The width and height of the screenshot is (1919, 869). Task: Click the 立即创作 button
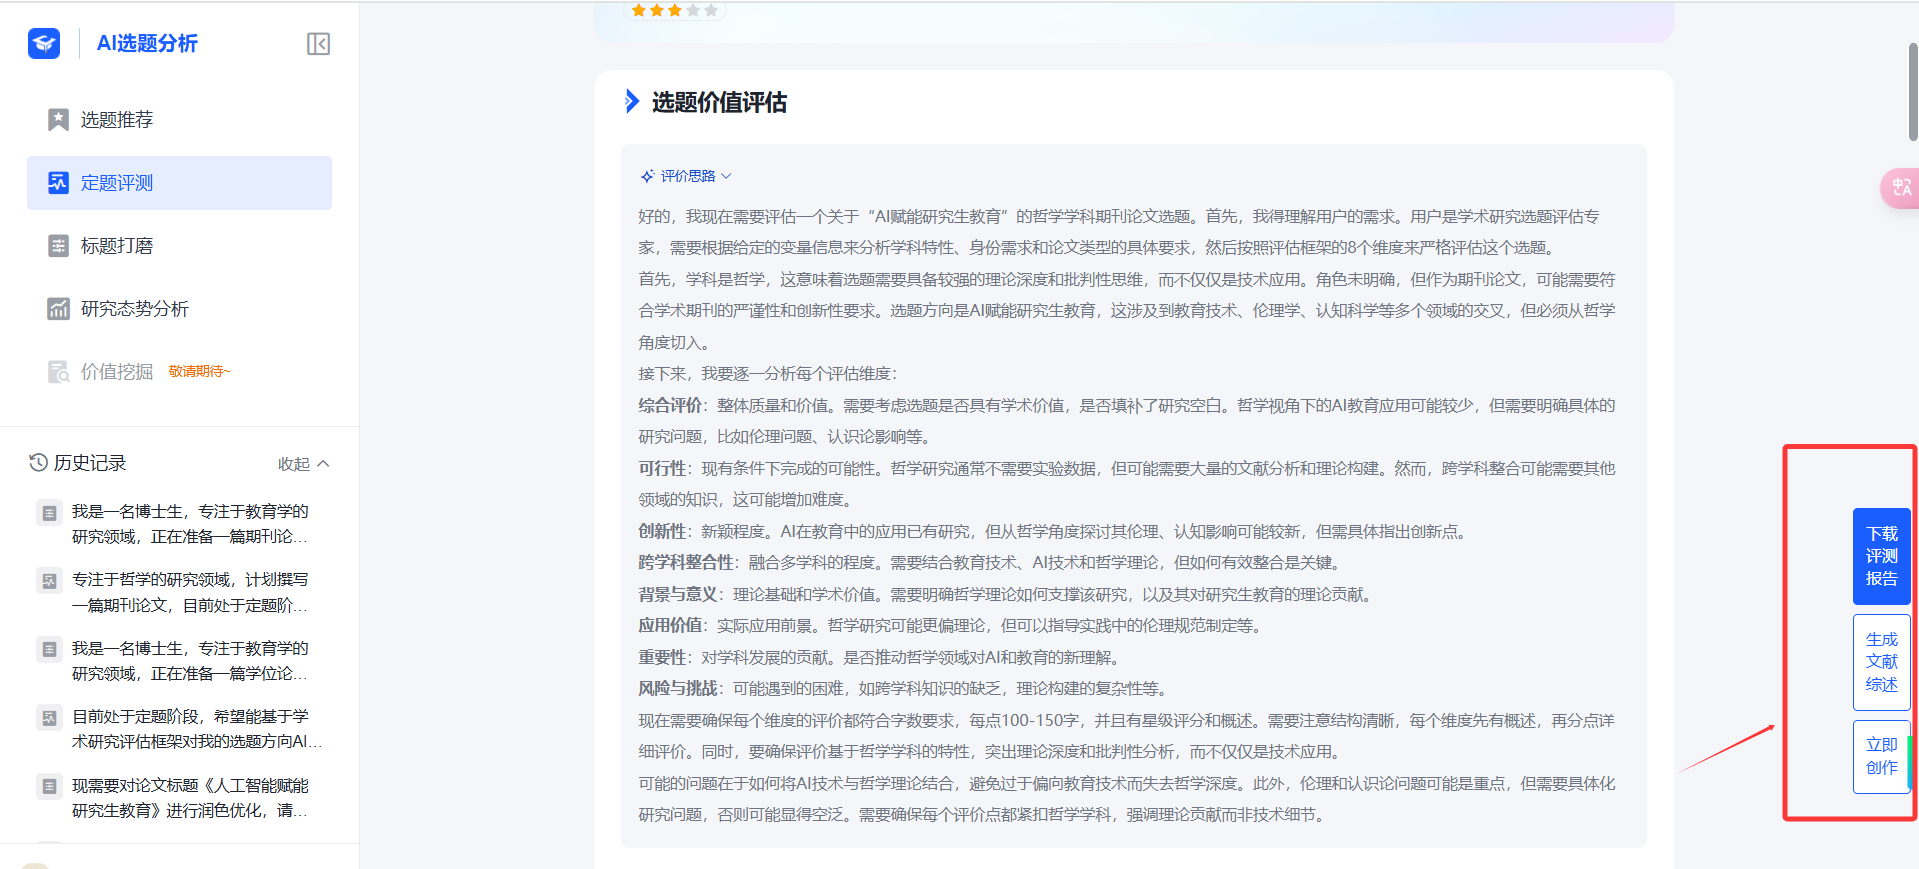[1881, 756]
